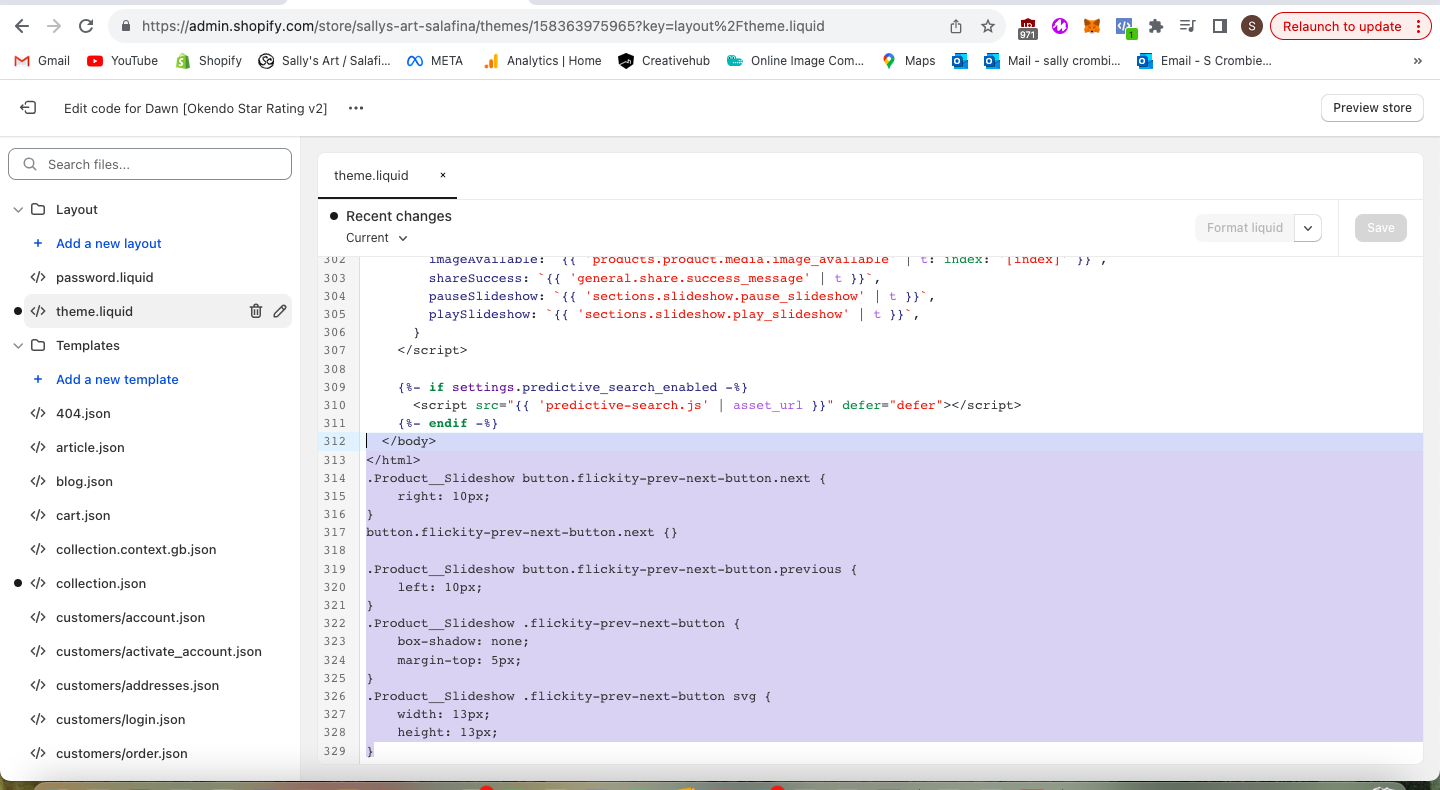Image resolution: width=1440 pixels, height=790 pixels.
Task: Reload the page in the browser
Action: click(86, 27)
